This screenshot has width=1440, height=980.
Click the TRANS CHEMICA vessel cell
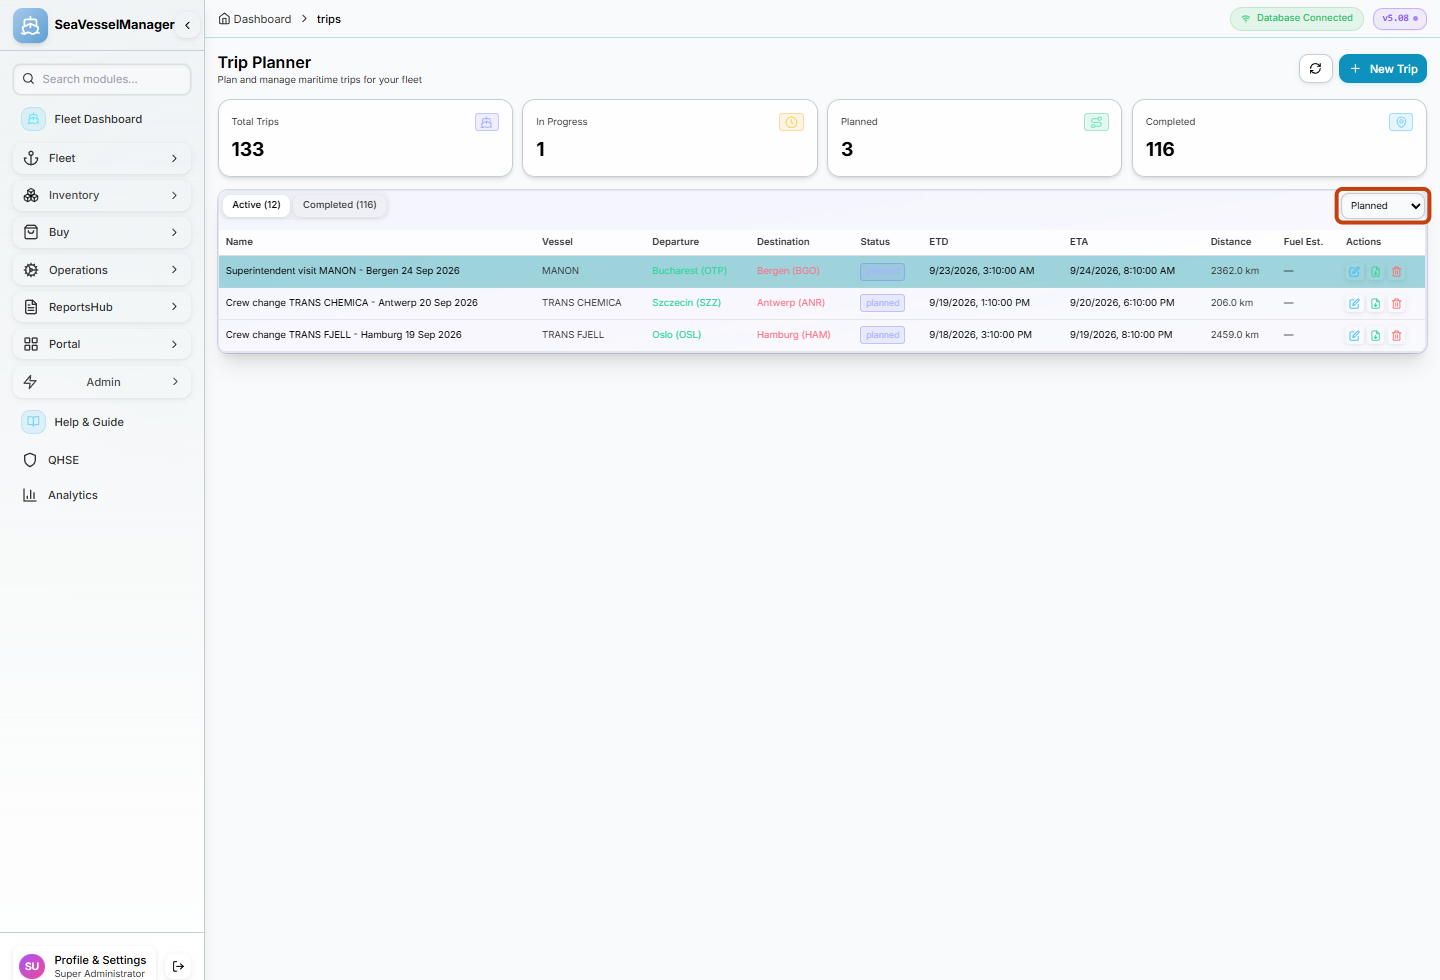582,303
